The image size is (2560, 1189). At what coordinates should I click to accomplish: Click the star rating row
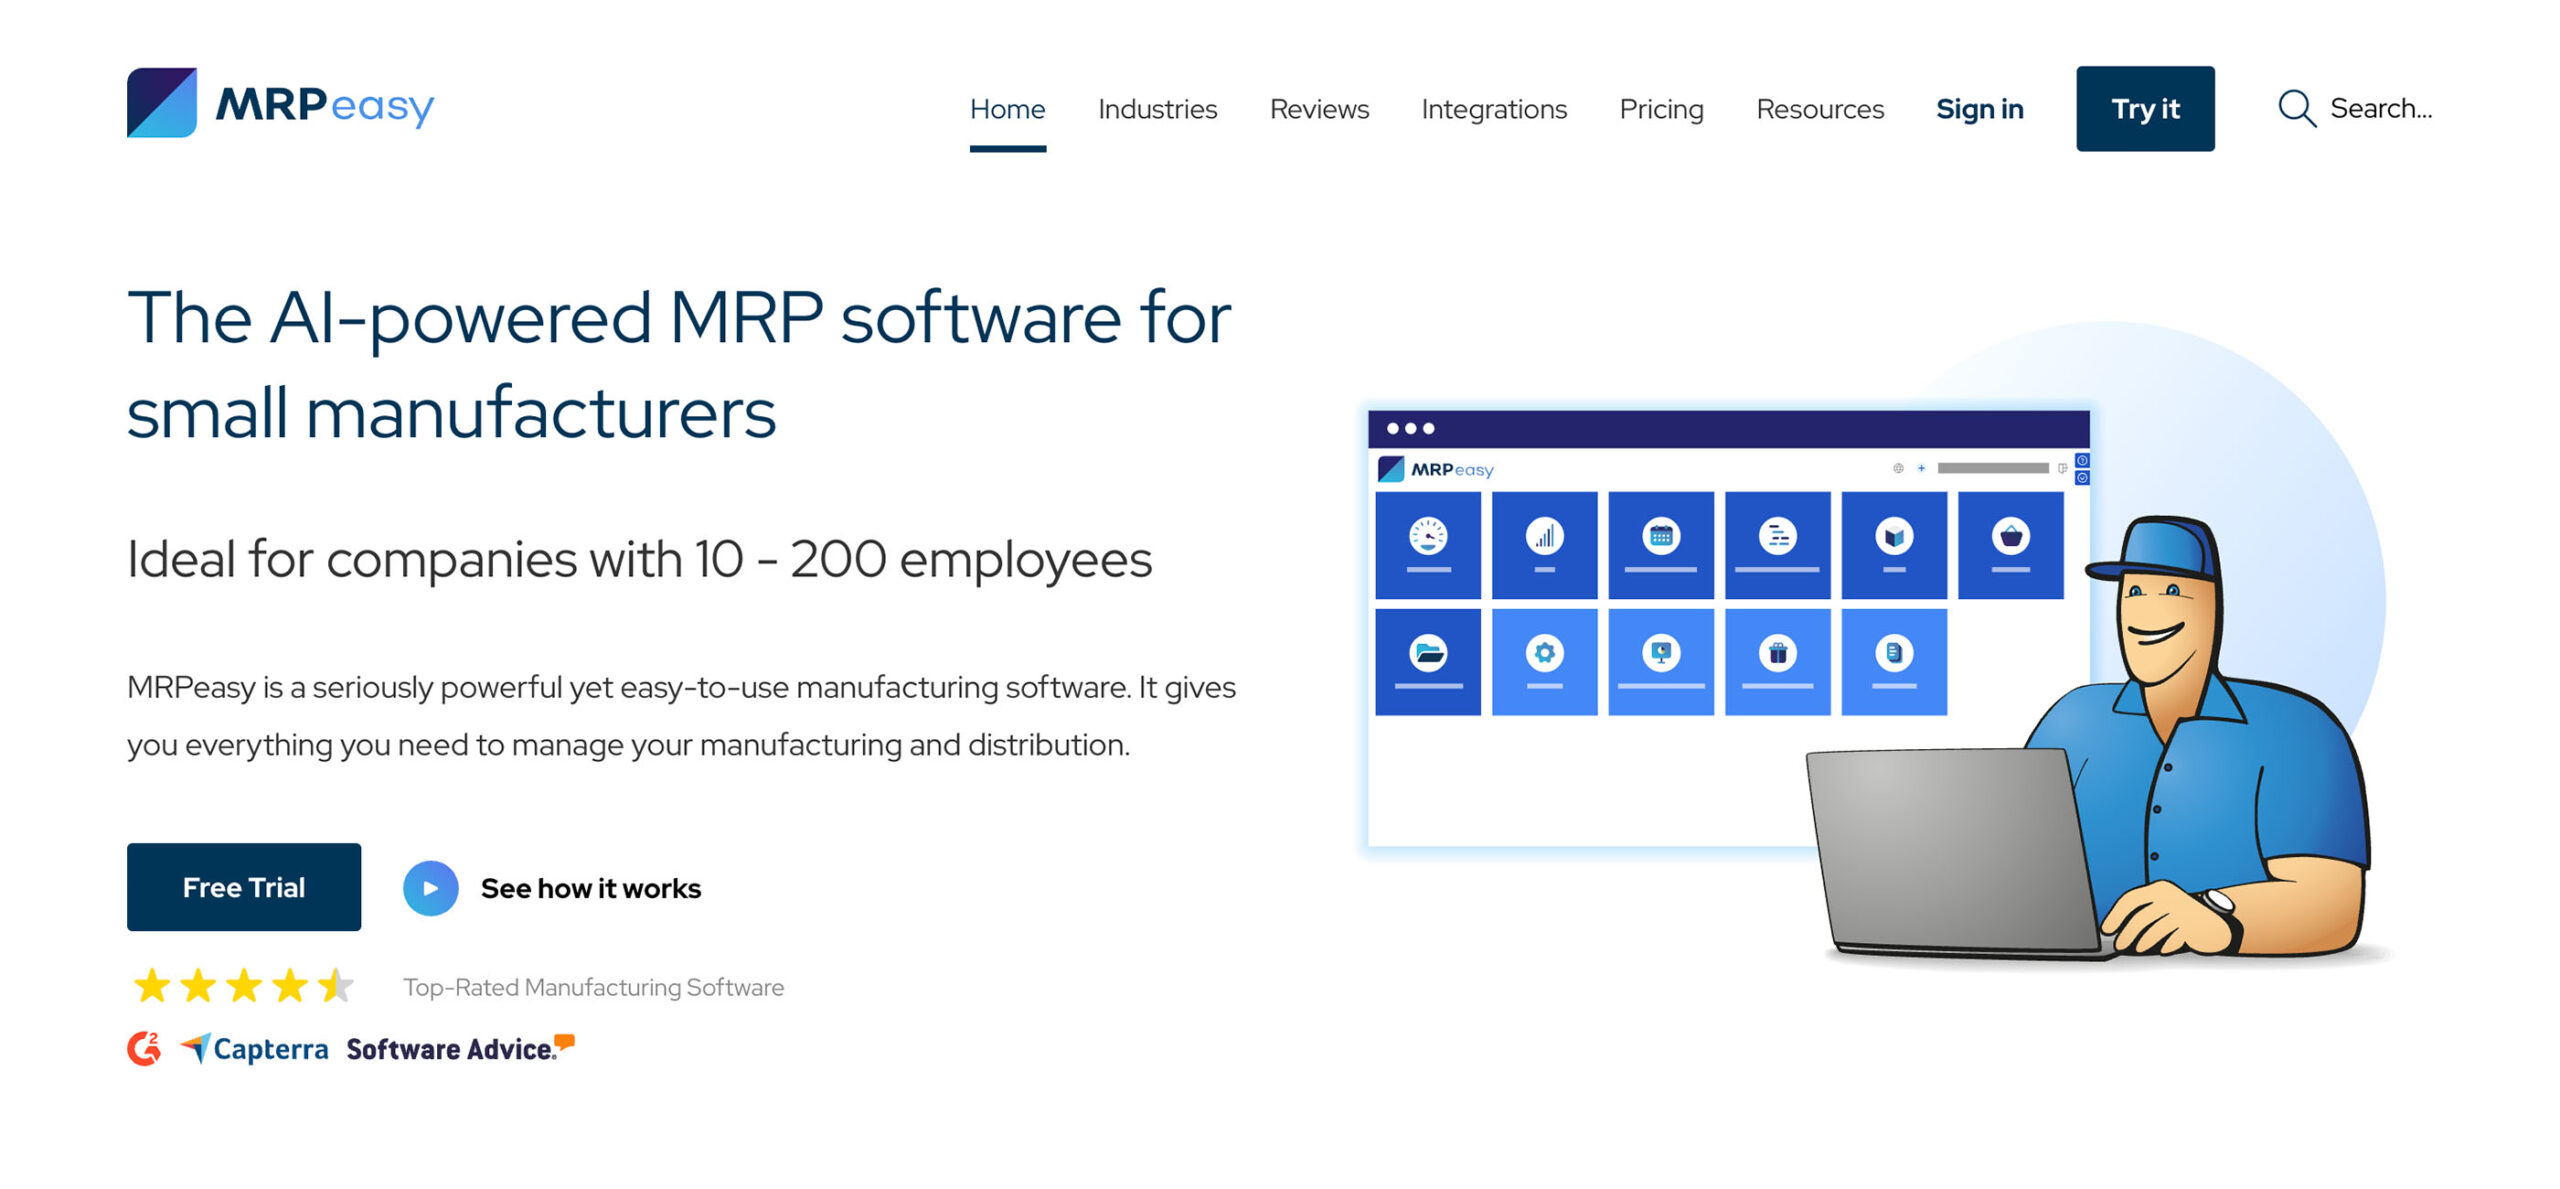click(x=243, y=986)
